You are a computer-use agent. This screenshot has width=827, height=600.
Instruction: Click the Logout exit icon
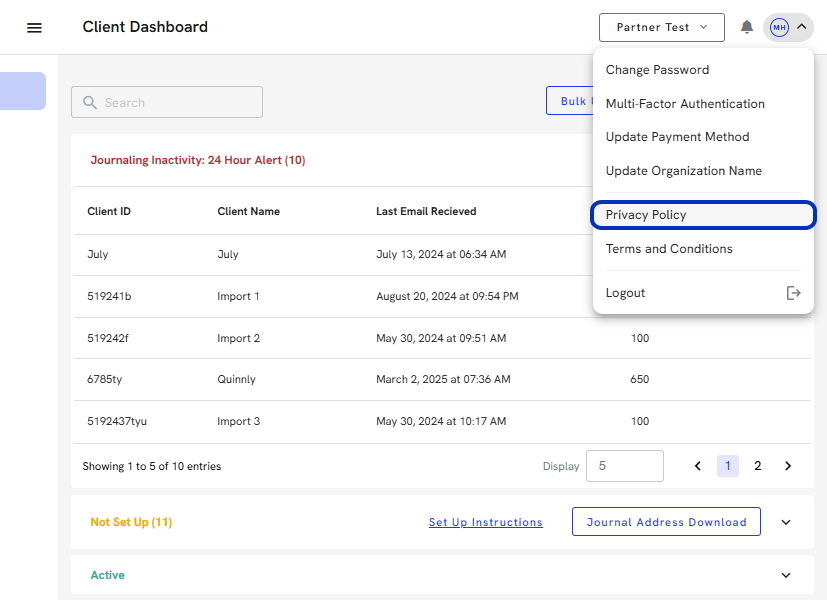794,293
